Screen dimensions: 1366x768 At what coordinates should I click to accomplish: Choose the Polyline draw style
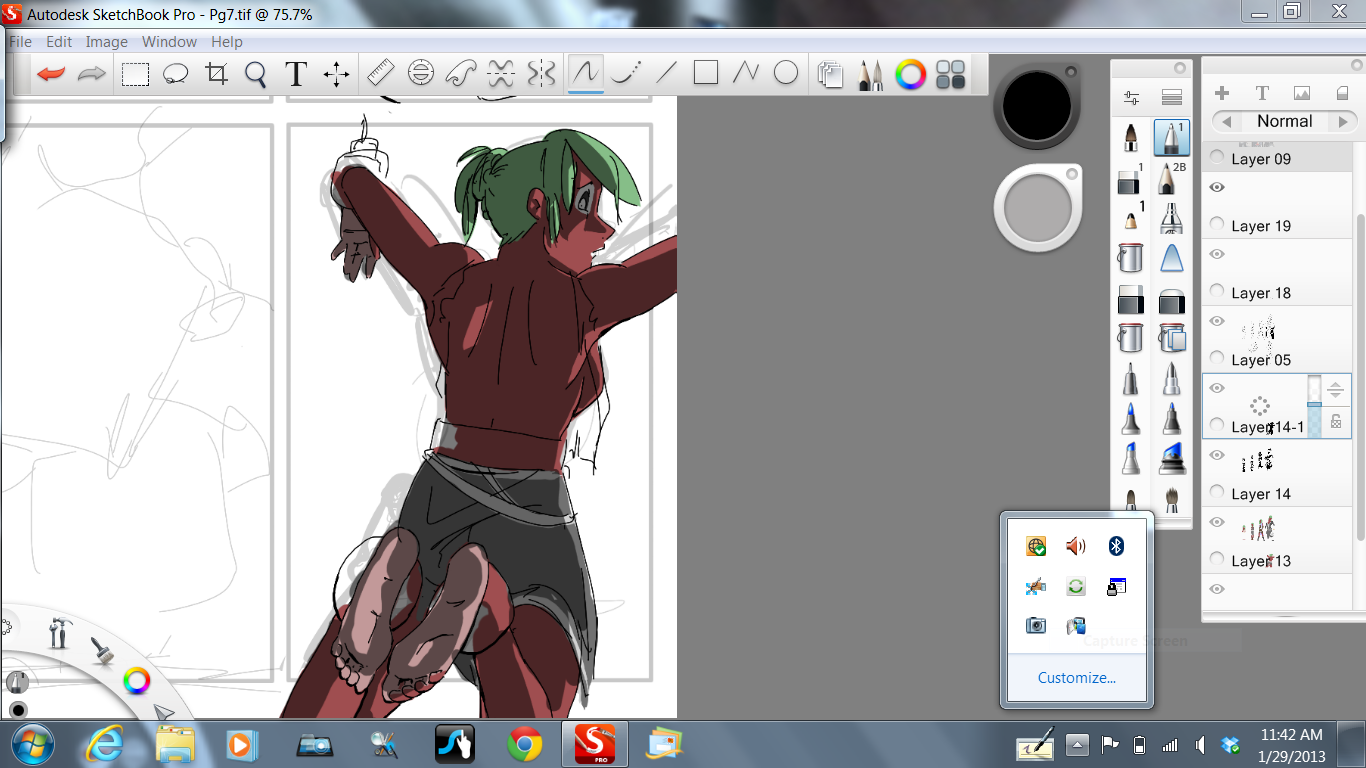coord(746,73)
